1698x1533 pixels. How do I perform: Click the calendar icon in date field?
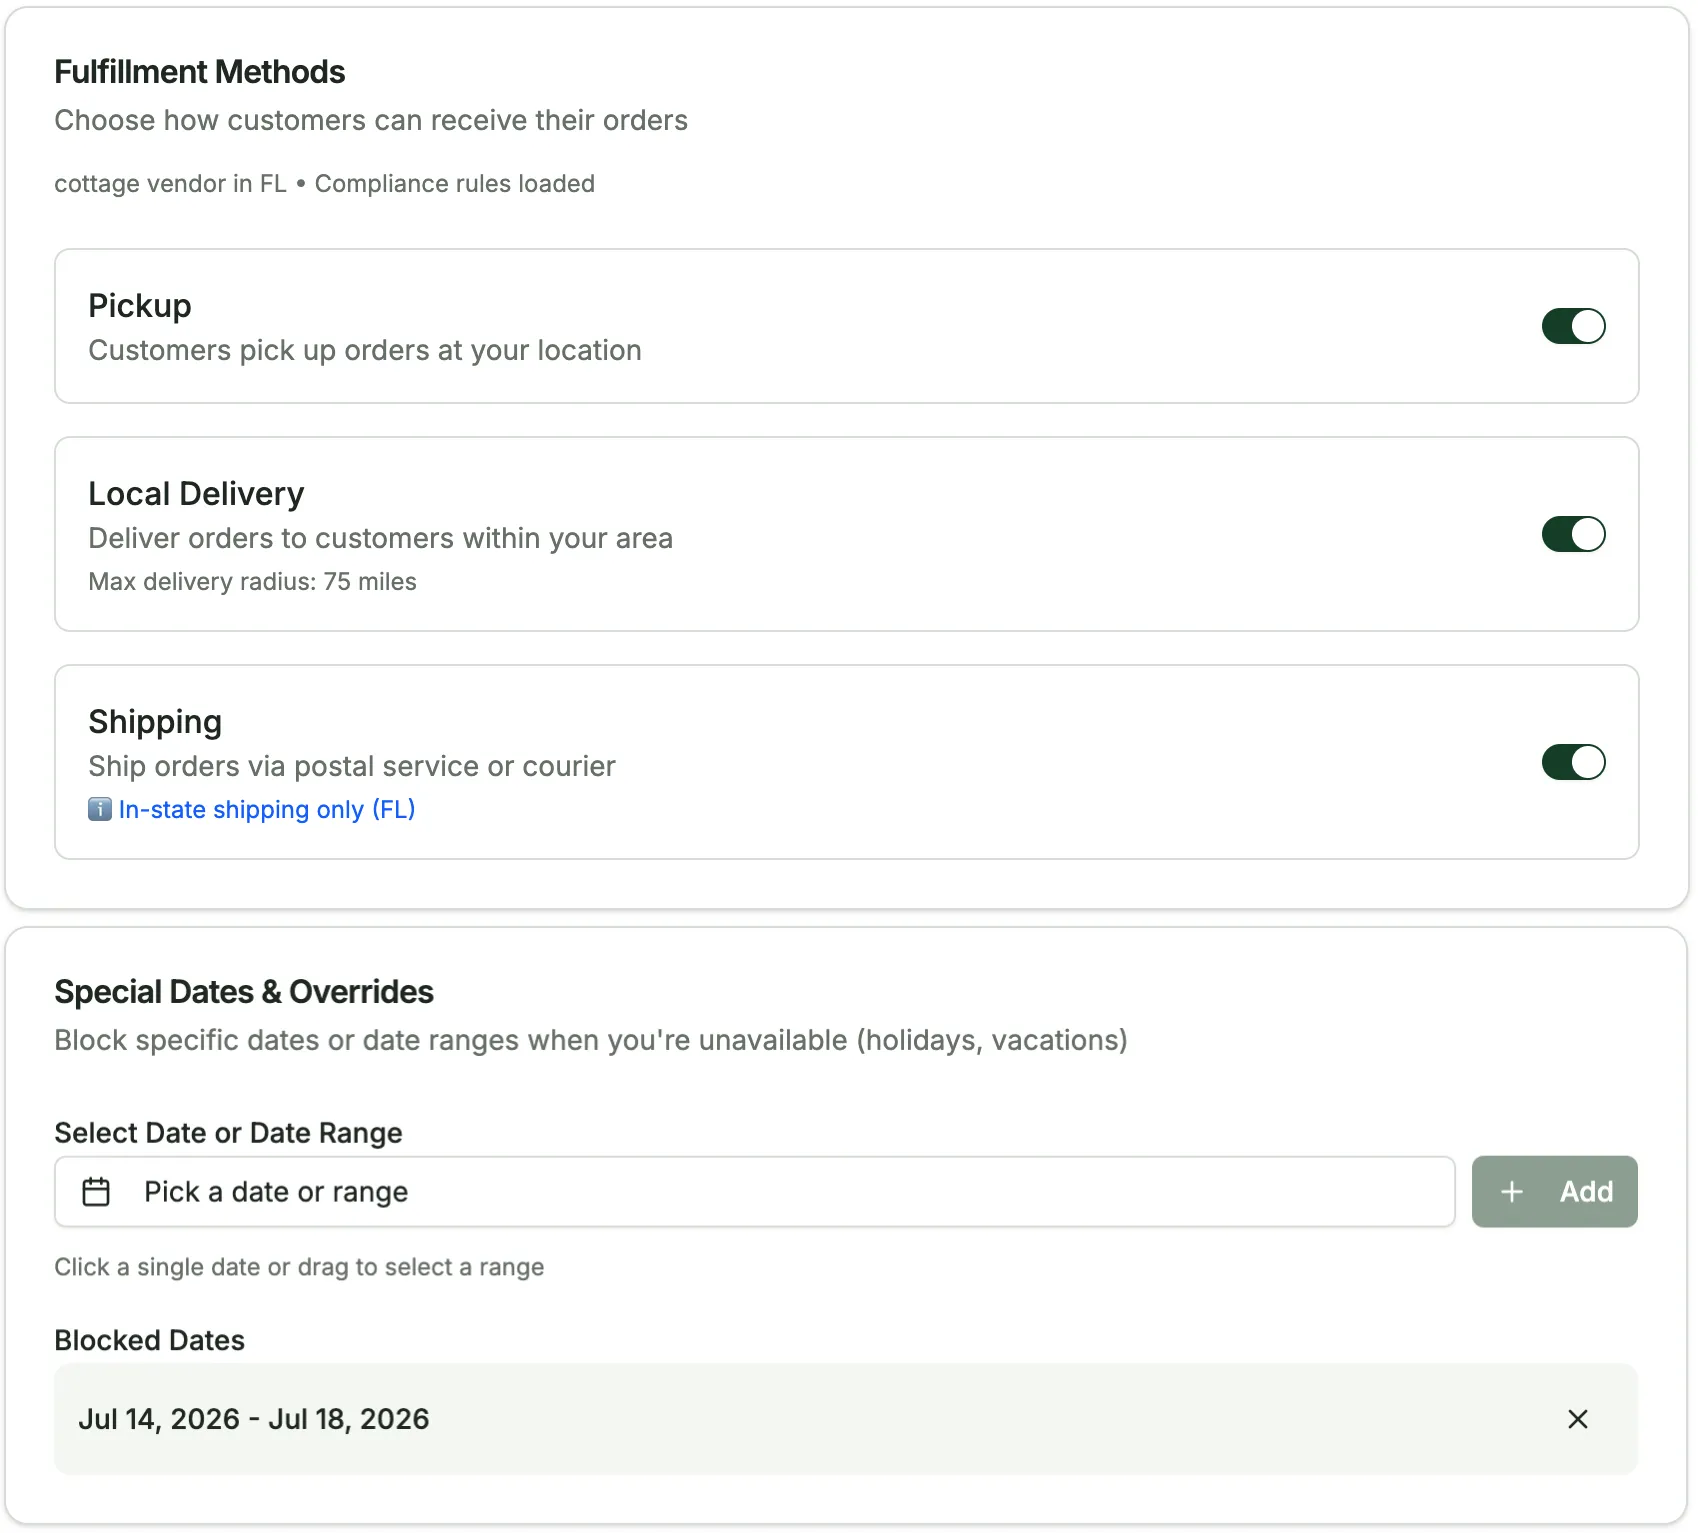click(96, 1192)
